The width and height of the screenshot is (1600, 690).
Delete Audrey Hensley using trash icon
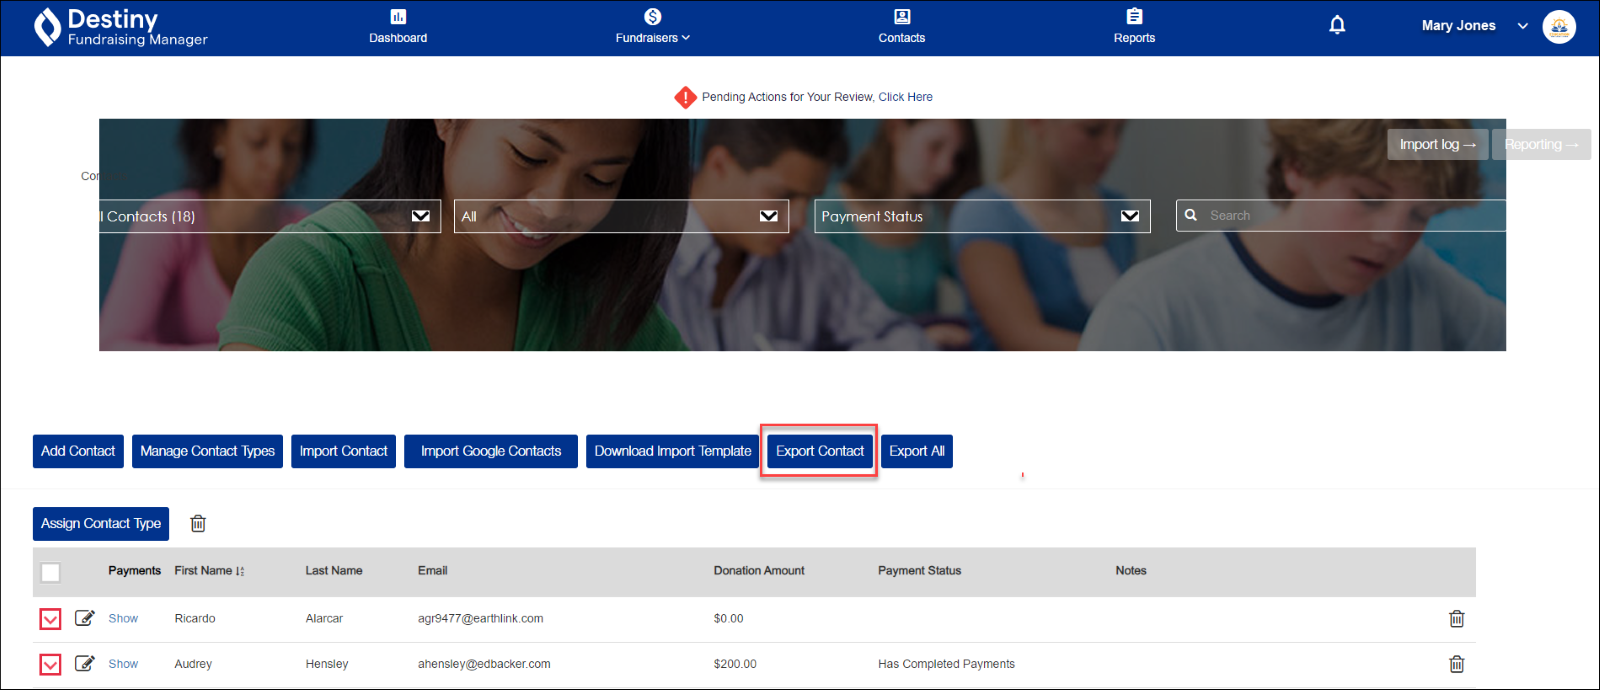pyautogui.click(x=1457, y=664)
